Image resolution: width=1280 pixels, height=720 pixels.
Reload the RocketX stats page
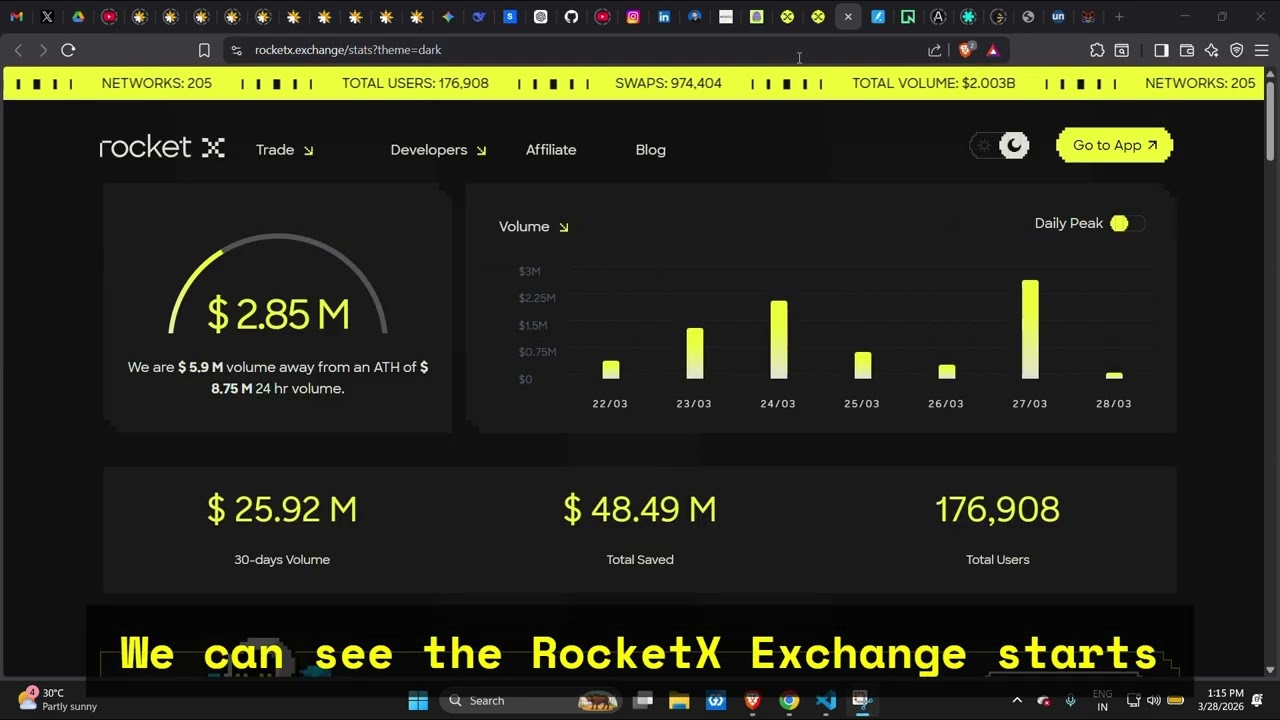click(x=68, y=50)
